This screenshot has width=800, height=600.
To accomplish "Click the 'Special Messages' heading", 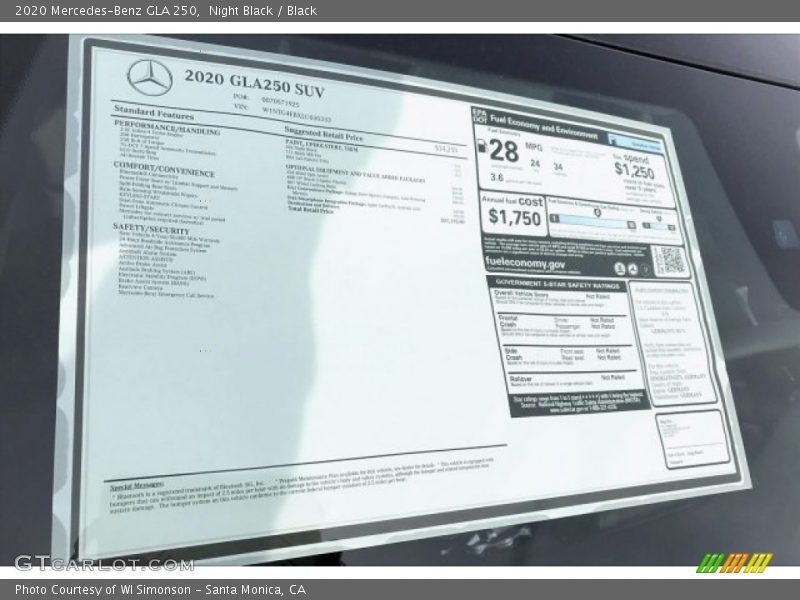I will point(137,485).
